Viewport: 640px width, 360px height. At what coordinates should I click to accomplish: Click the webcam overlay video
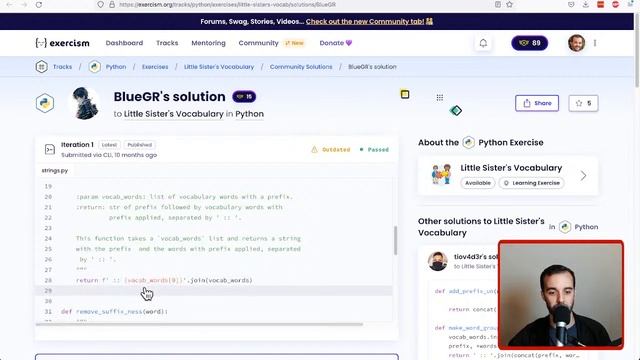point(561,295)
